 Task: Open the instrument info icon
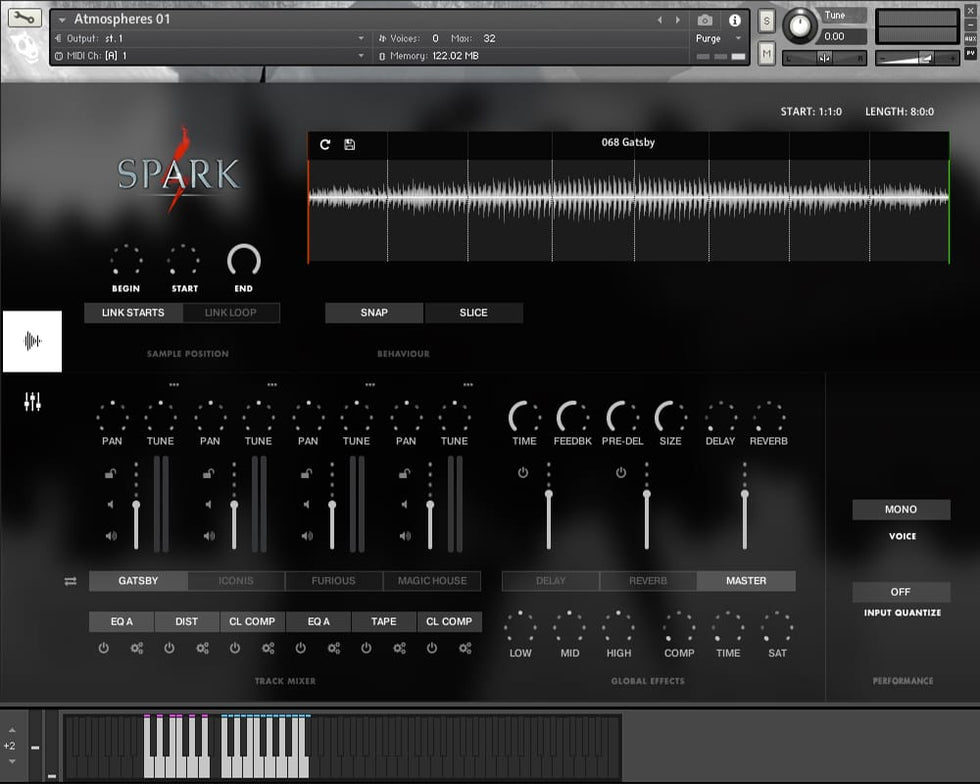pos(735,20)
